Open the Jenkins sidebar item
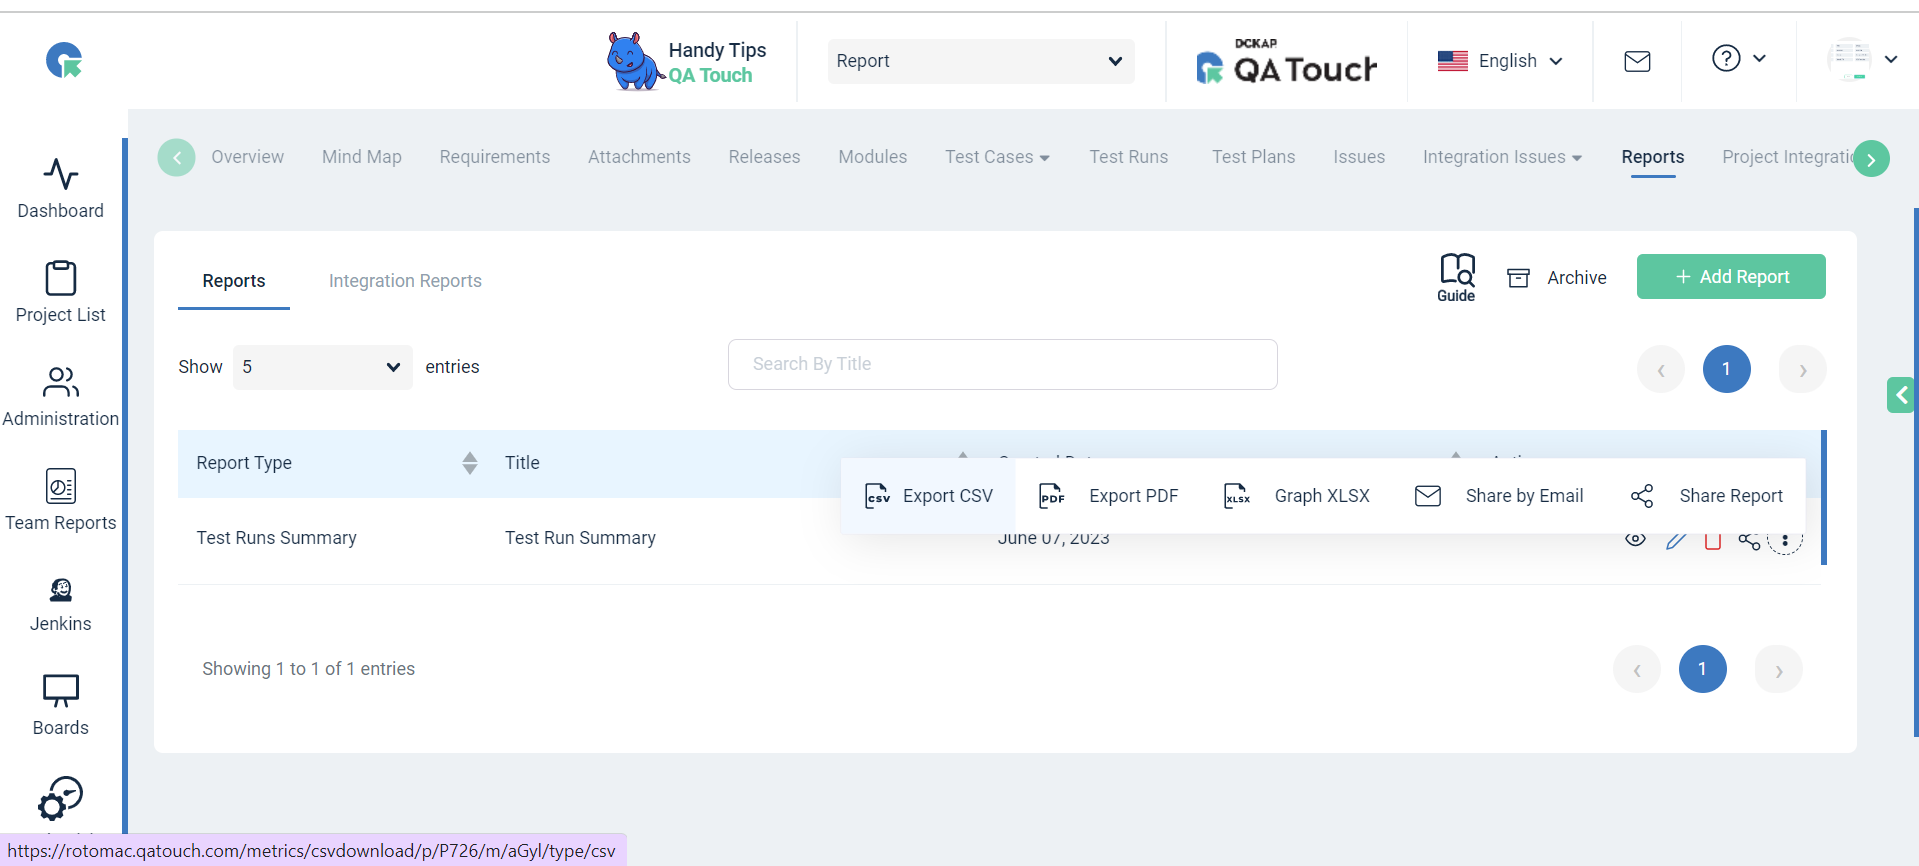 [61, 605]
